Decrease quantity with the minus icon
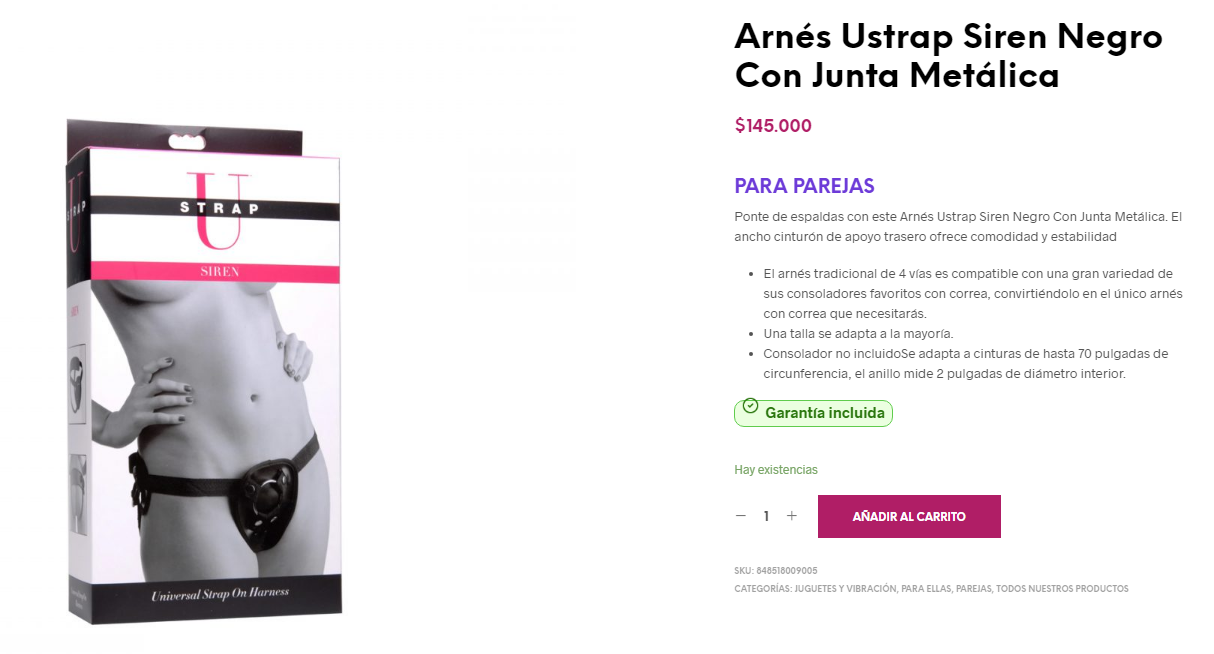The width and height of the screenshot is (1214, 654). coord(741,516)
